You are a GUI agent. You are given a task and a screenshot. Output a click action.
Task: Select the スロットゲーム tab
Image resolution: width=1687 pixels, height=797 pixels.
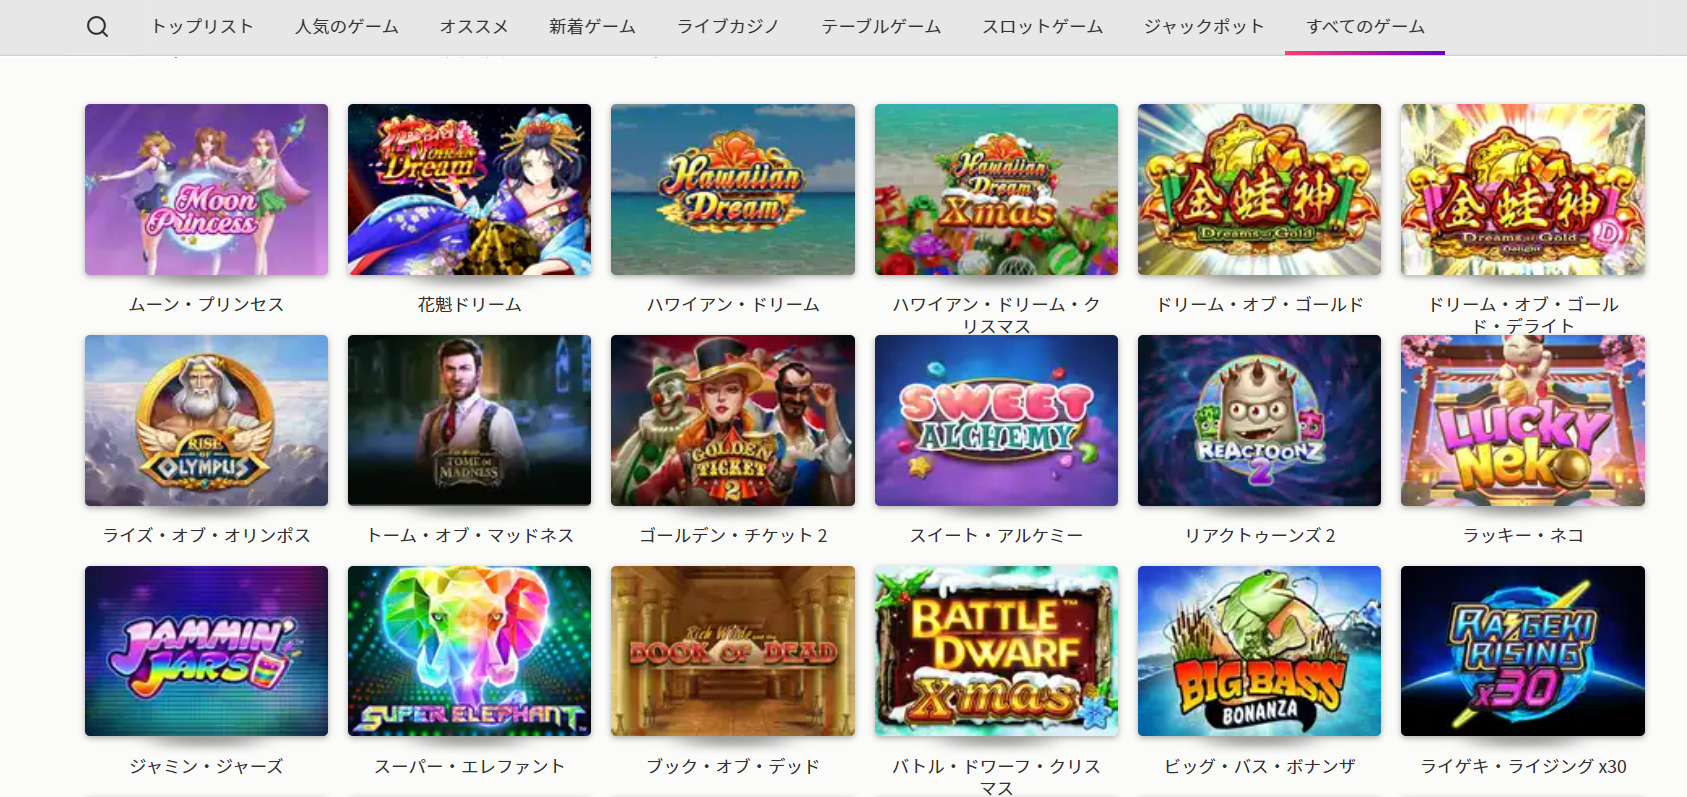pos(1042,27)
